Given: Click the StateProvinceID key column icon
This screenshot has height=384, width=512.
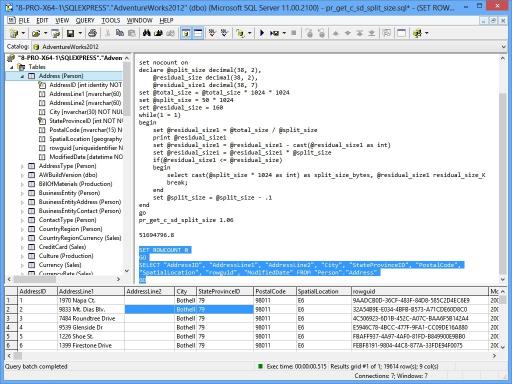Looking at the screenshot, I should 42,121.
